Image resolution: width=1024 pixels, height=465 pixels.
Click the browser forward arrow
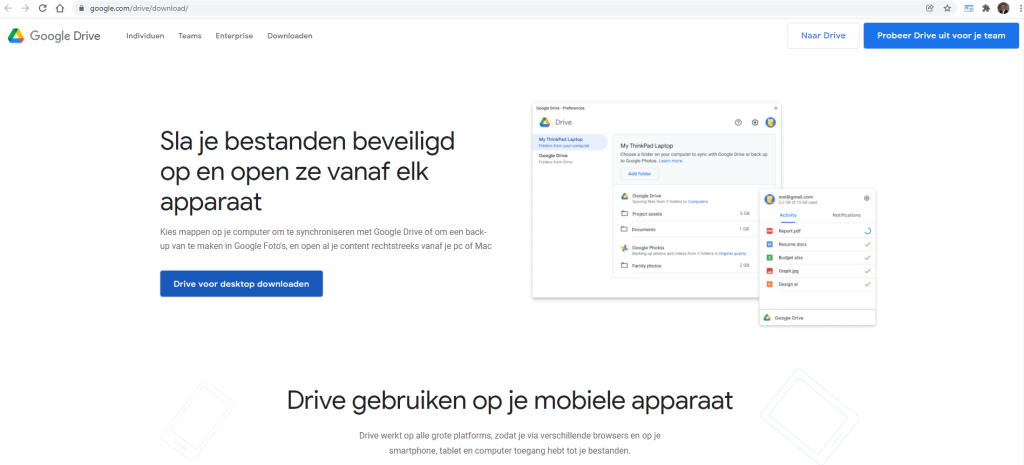coord(25,8)
